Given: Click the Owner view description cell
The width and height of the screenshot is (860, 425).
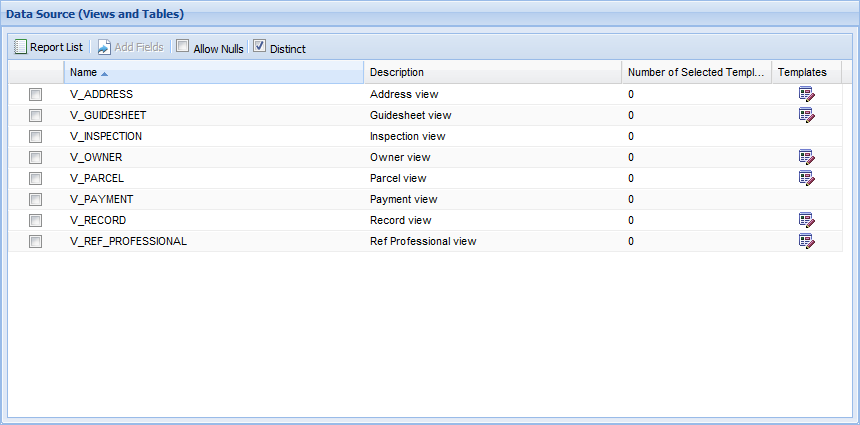Looking at the screenshot, I should pyautogui.click(x=400, y=157).
